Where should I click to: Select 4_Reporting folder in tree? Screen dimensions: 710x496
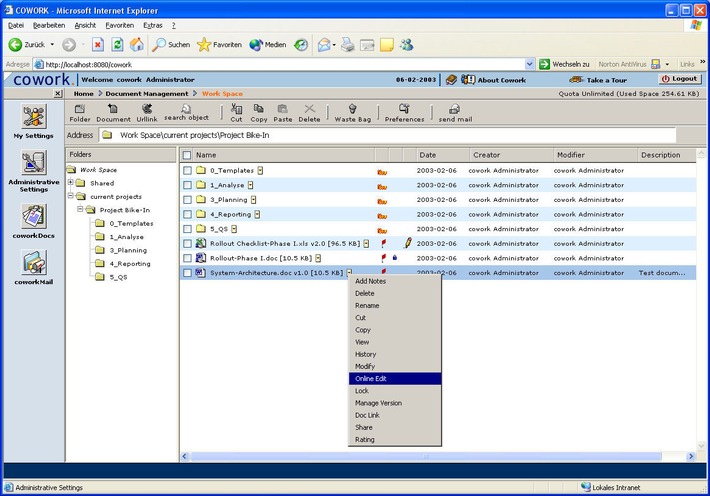click(x=130, y=263)
